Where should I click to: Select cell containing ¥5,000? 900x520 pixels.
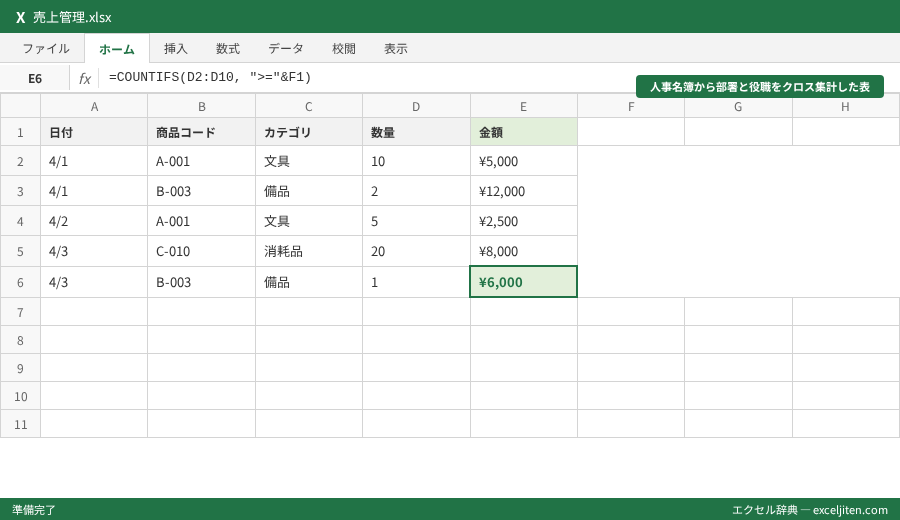coord(523,161)
